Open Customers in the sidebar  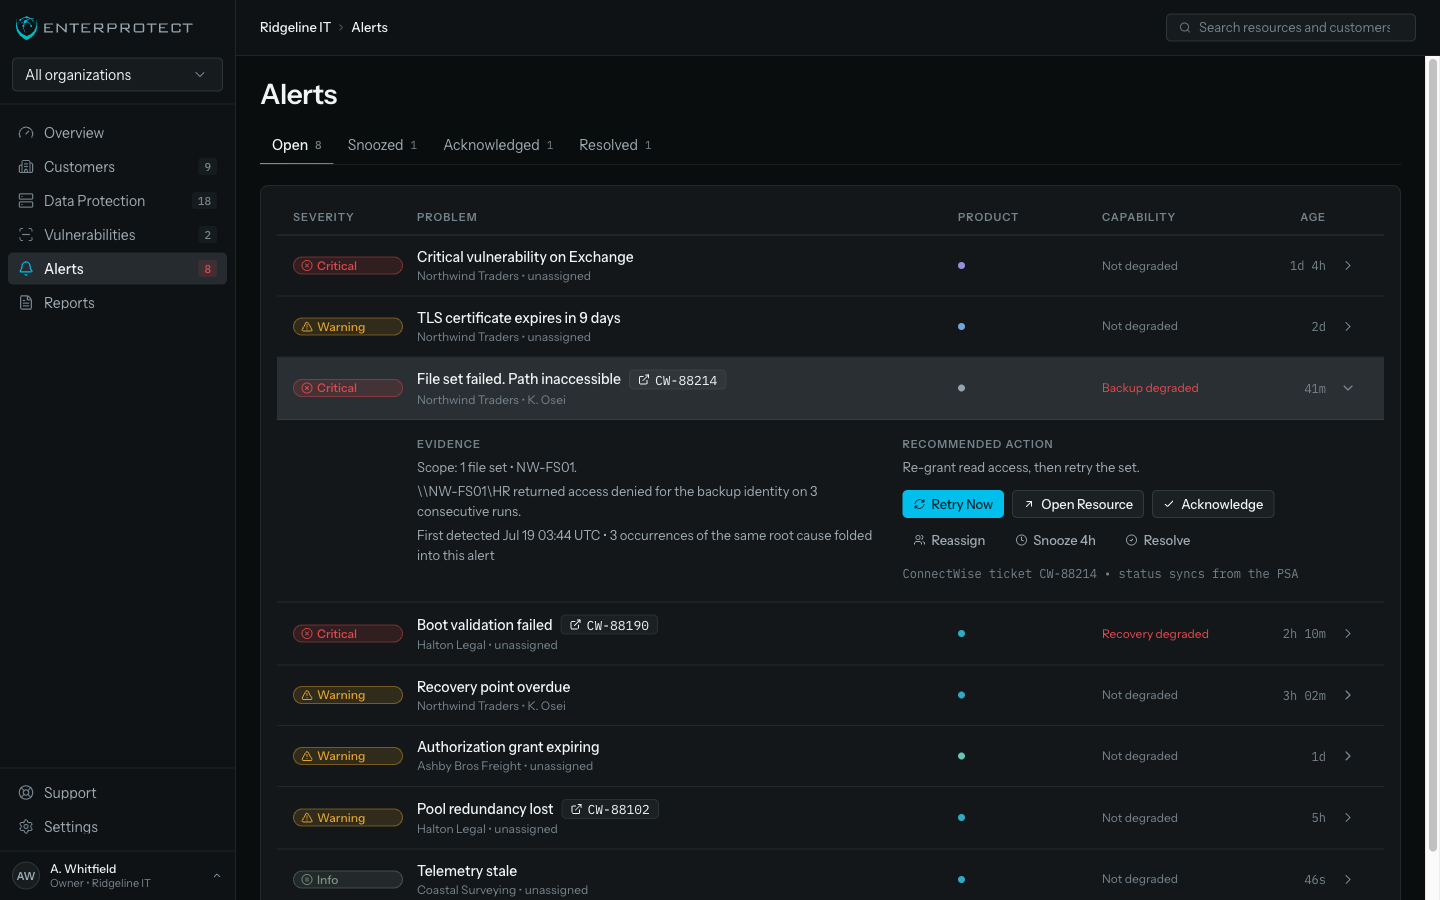pos(117,167)
